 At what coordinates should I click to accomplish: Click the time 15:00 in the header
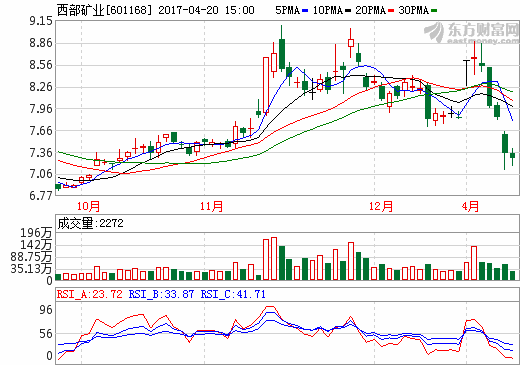[x=239, y=10]
